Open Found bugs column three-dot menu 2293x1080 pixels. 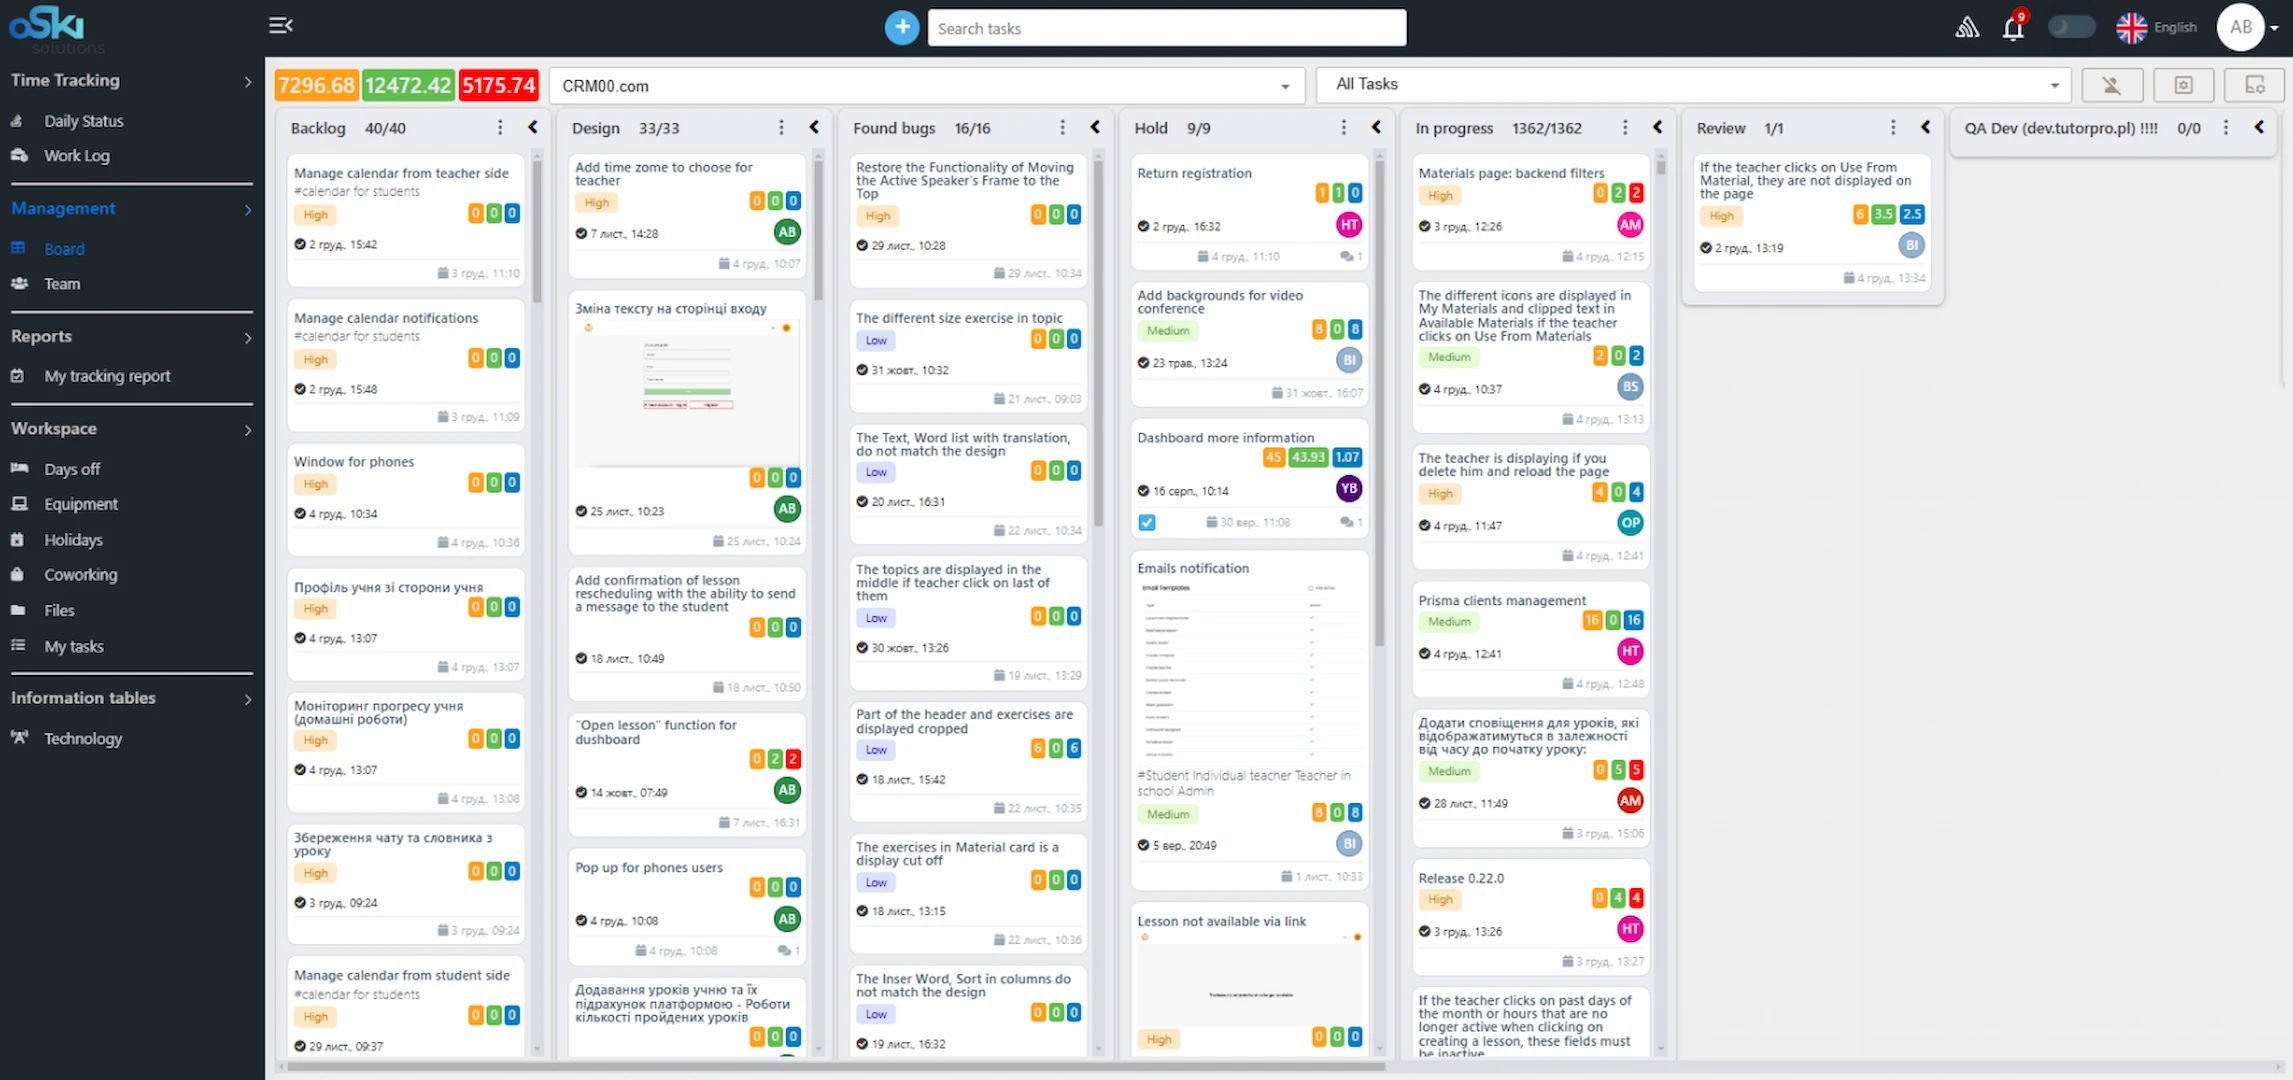(x=1062, y=127)
